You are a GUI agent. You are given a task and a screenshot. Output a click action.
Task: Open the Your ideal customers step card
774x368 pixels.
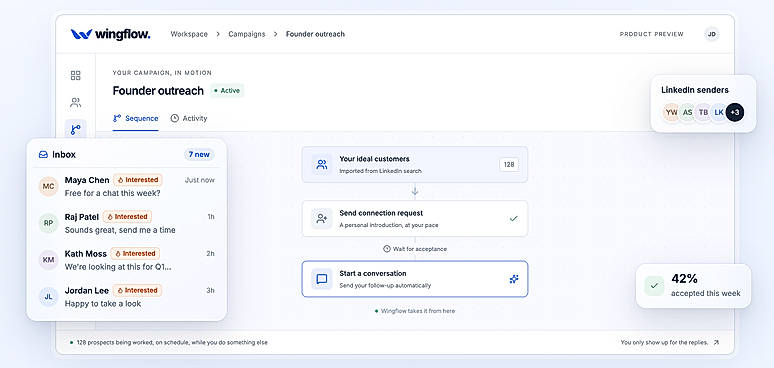point(415,164)
